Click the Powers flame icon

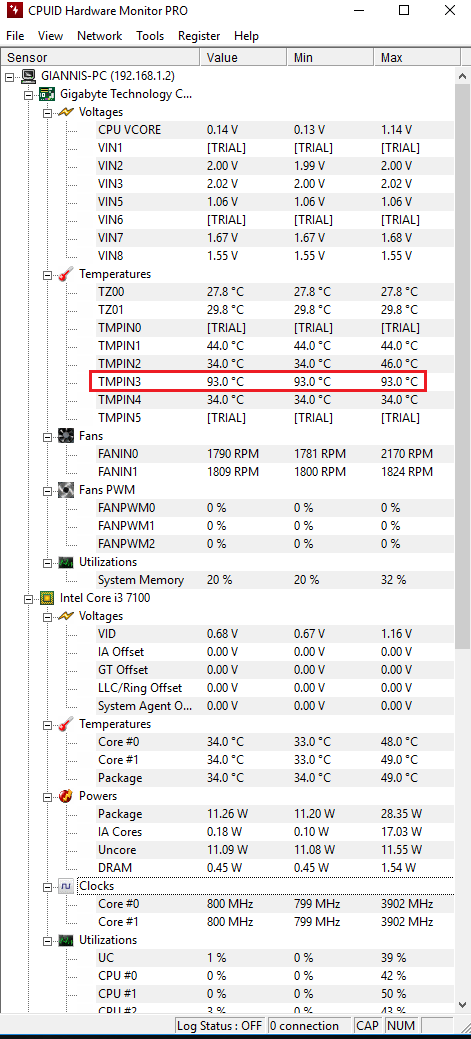66,795
